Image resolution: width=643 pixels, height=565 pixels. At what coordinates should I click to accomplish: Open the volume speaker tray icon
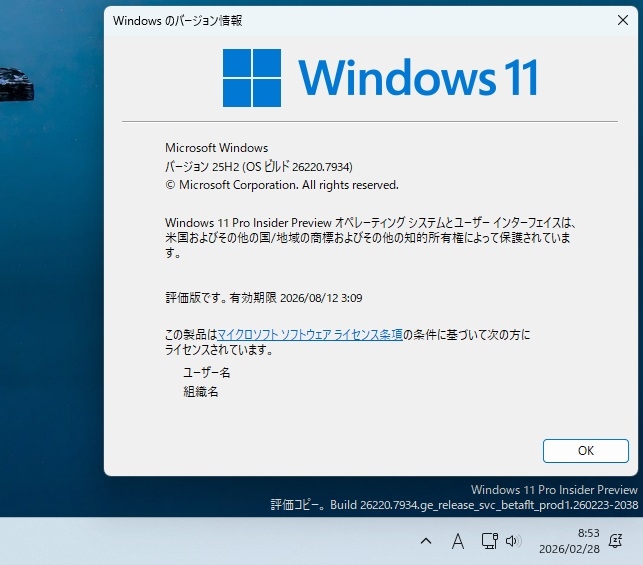tap(513, 541)
